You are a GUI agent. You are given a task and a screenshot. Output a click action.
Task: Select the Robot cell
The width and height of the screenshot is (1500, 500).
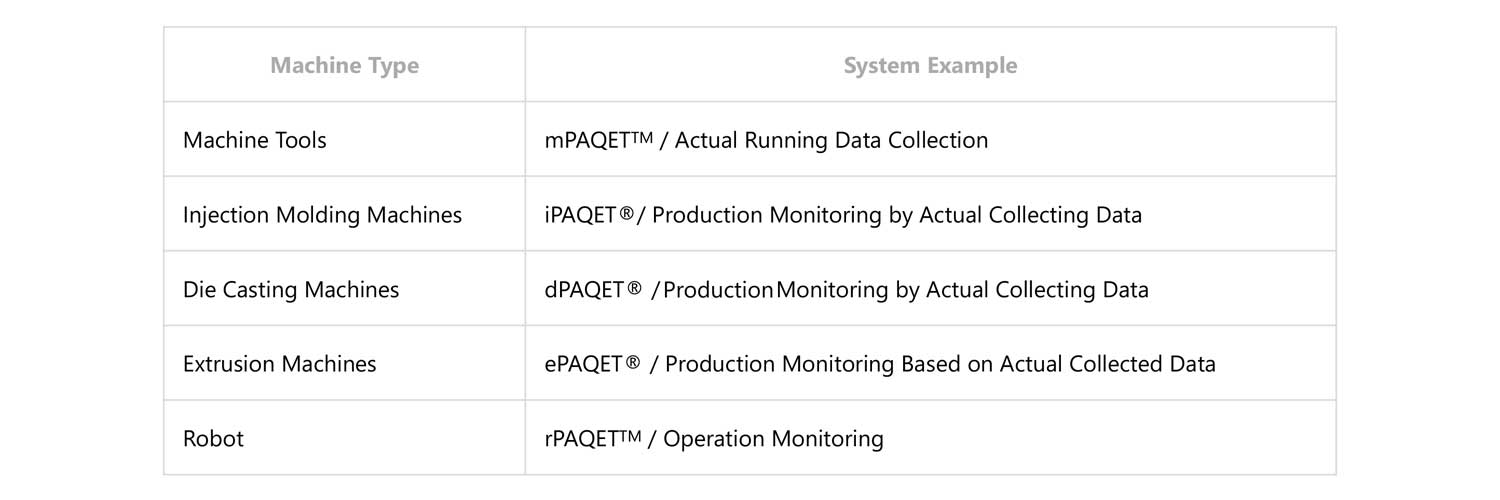(x=213, y=438)
